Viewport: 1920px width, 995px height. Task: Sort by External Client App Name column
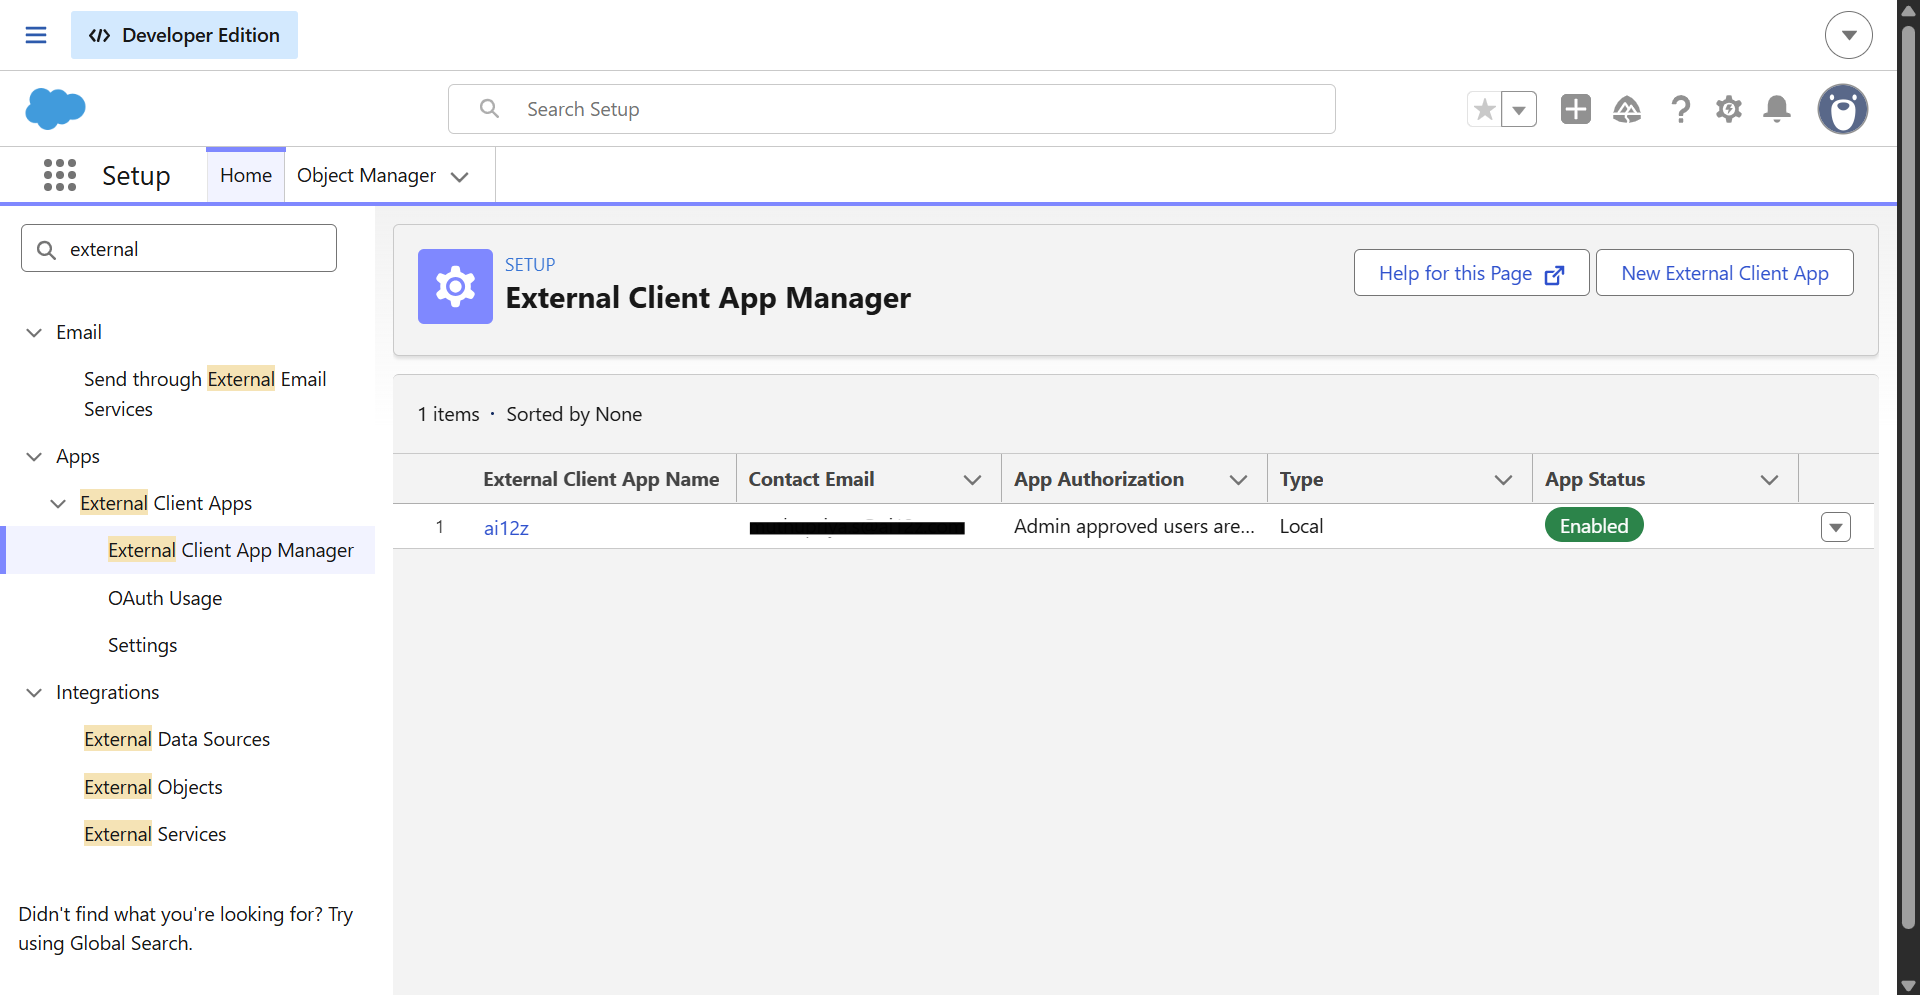click(x=601, y=479)
